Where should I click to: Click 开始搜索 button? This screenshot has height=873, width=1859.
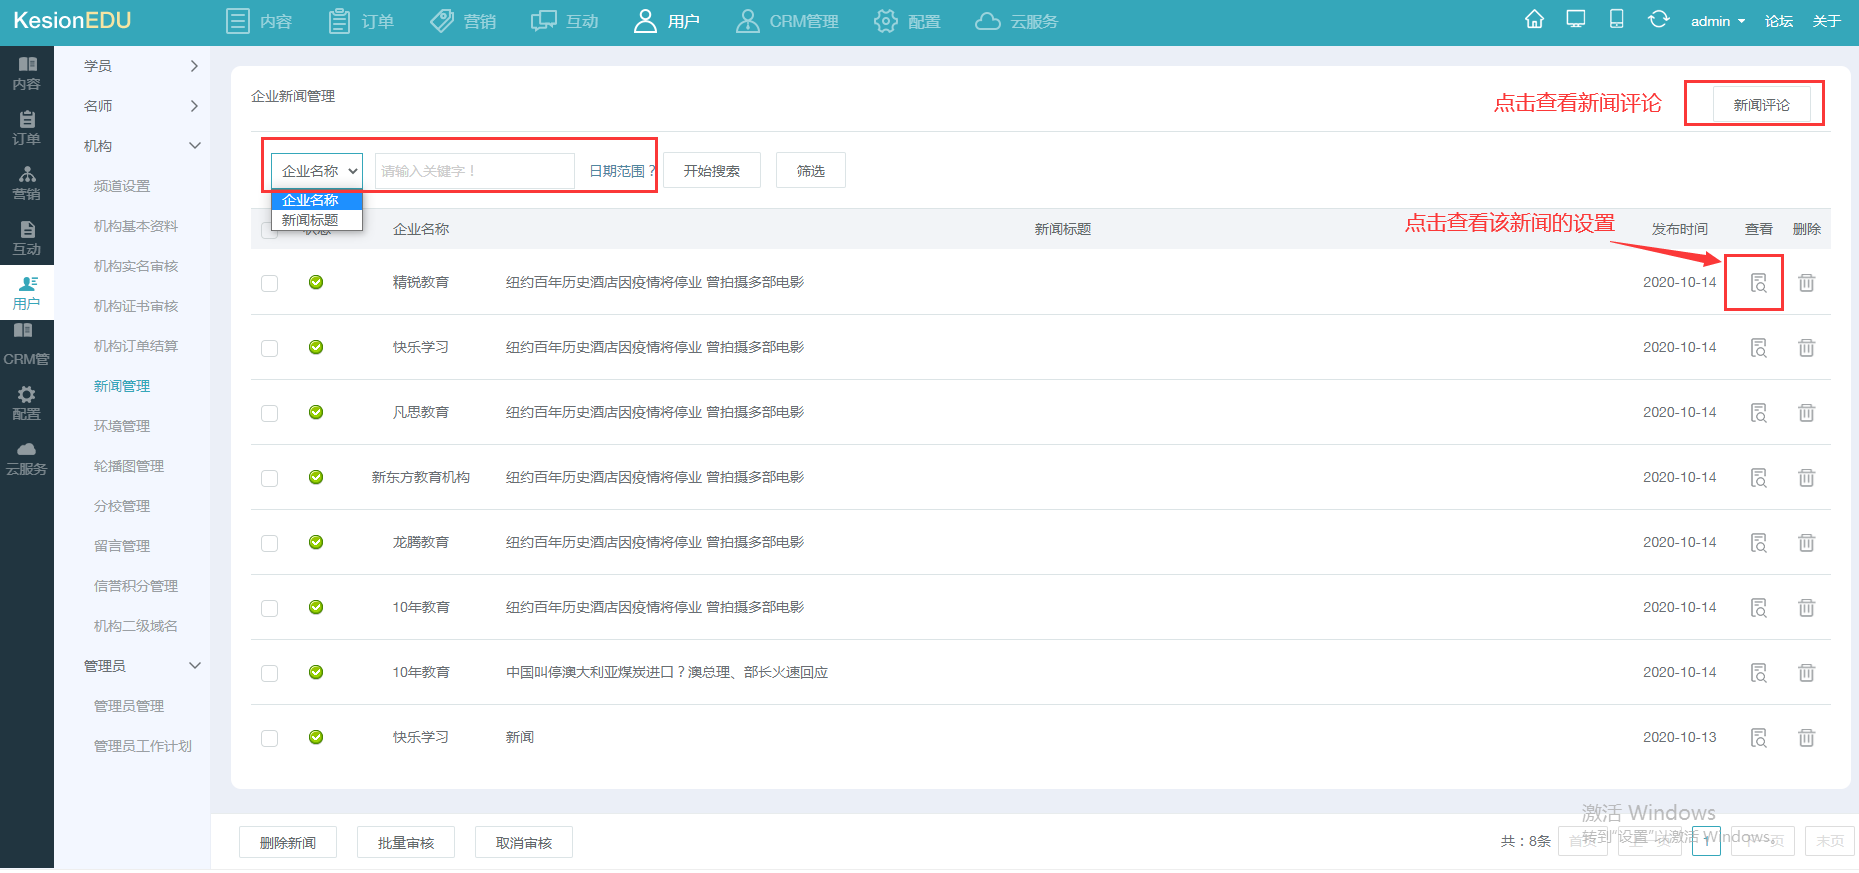tap(712, 171)
